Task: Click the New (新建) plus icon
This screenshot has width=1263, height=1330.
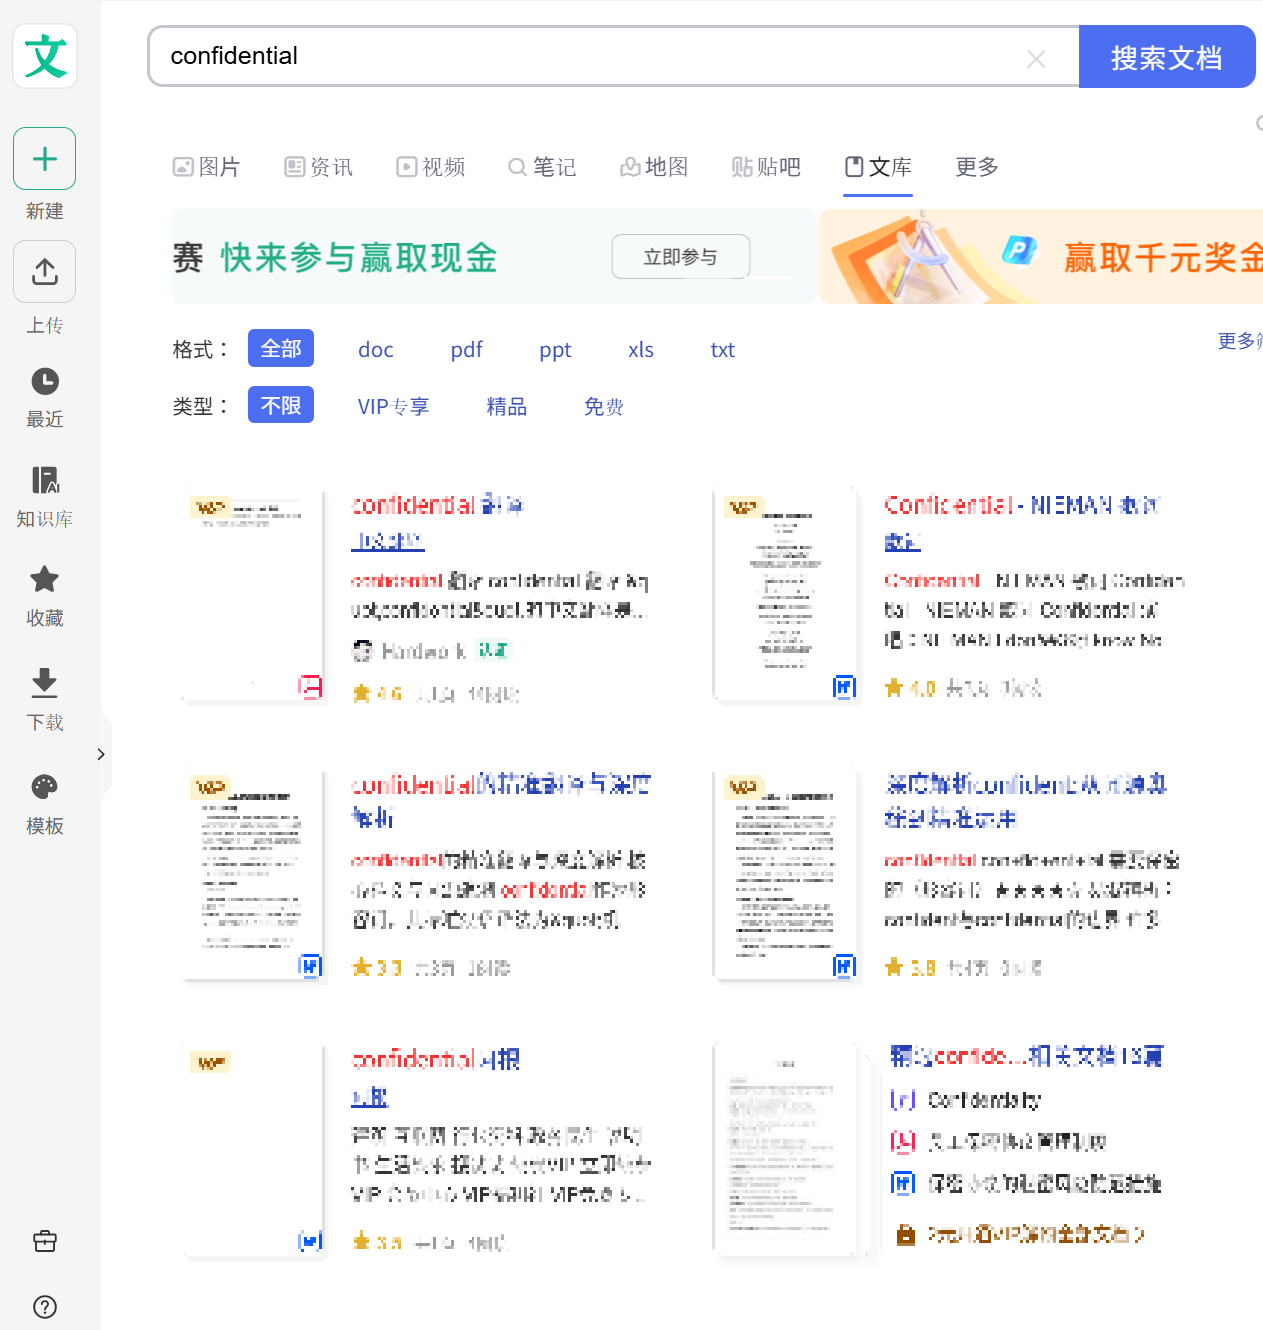Action: click(44, 159)
